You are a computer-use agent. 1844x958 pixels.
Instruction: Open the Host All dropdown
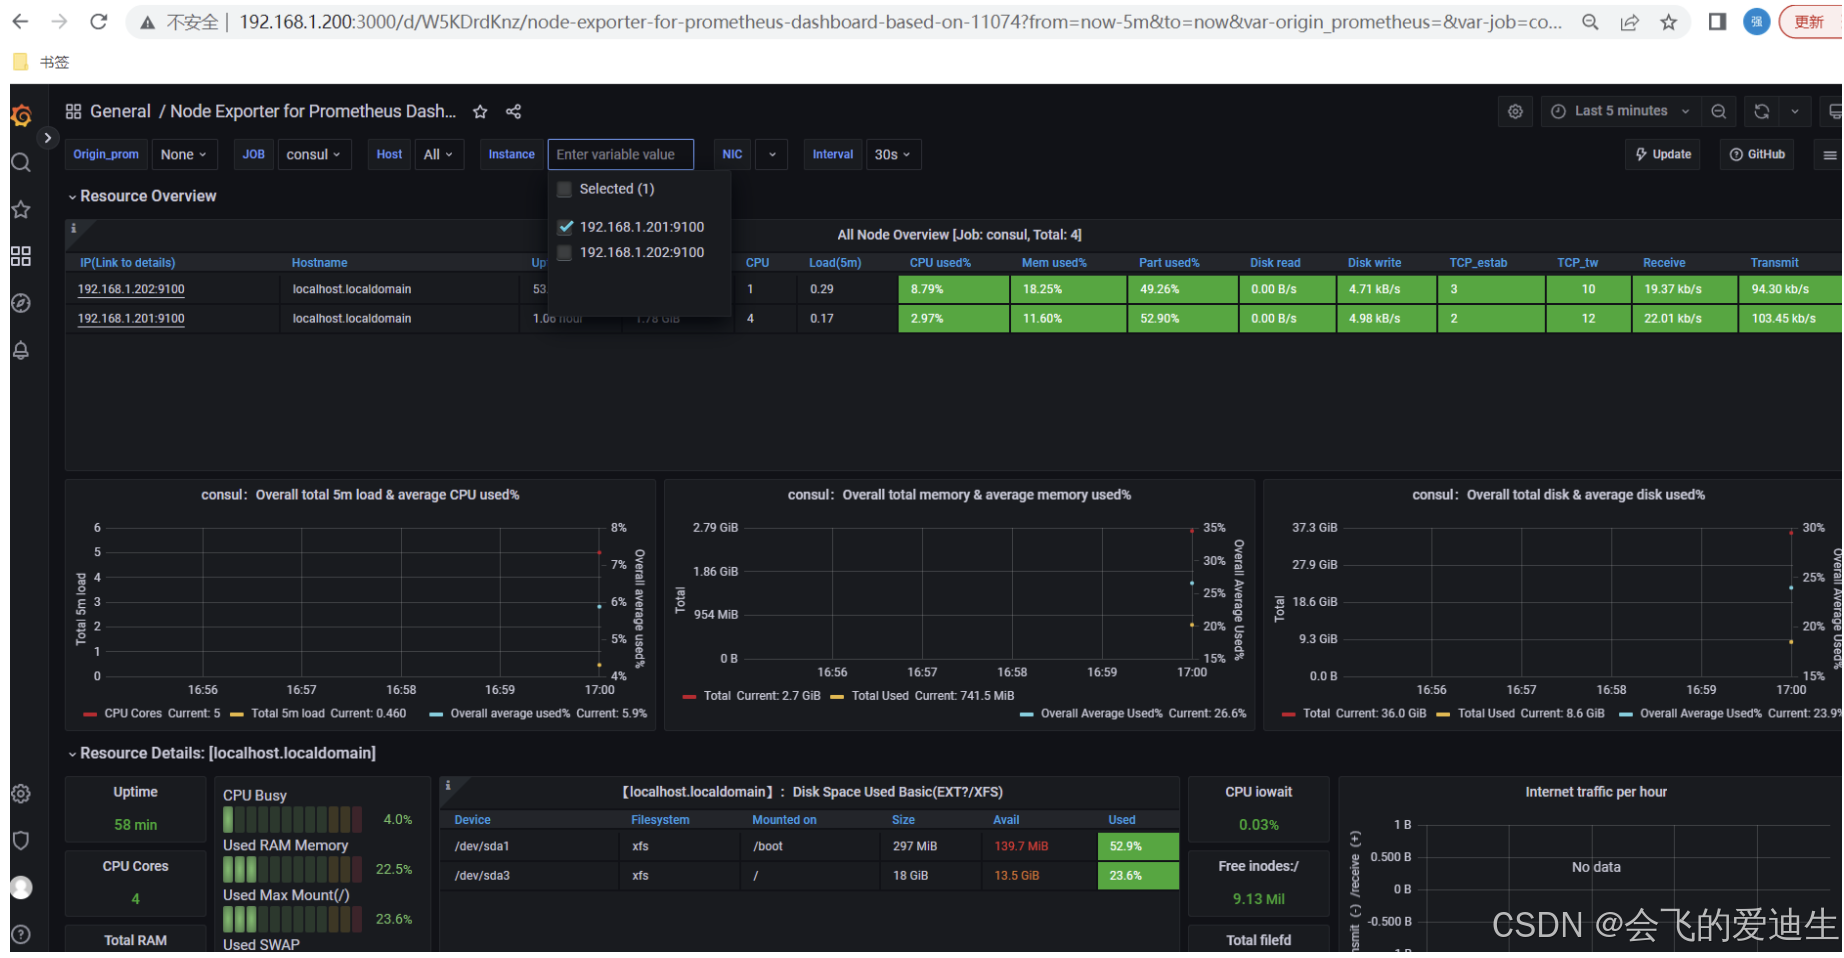pyautogui.click(x=439, y=155)
